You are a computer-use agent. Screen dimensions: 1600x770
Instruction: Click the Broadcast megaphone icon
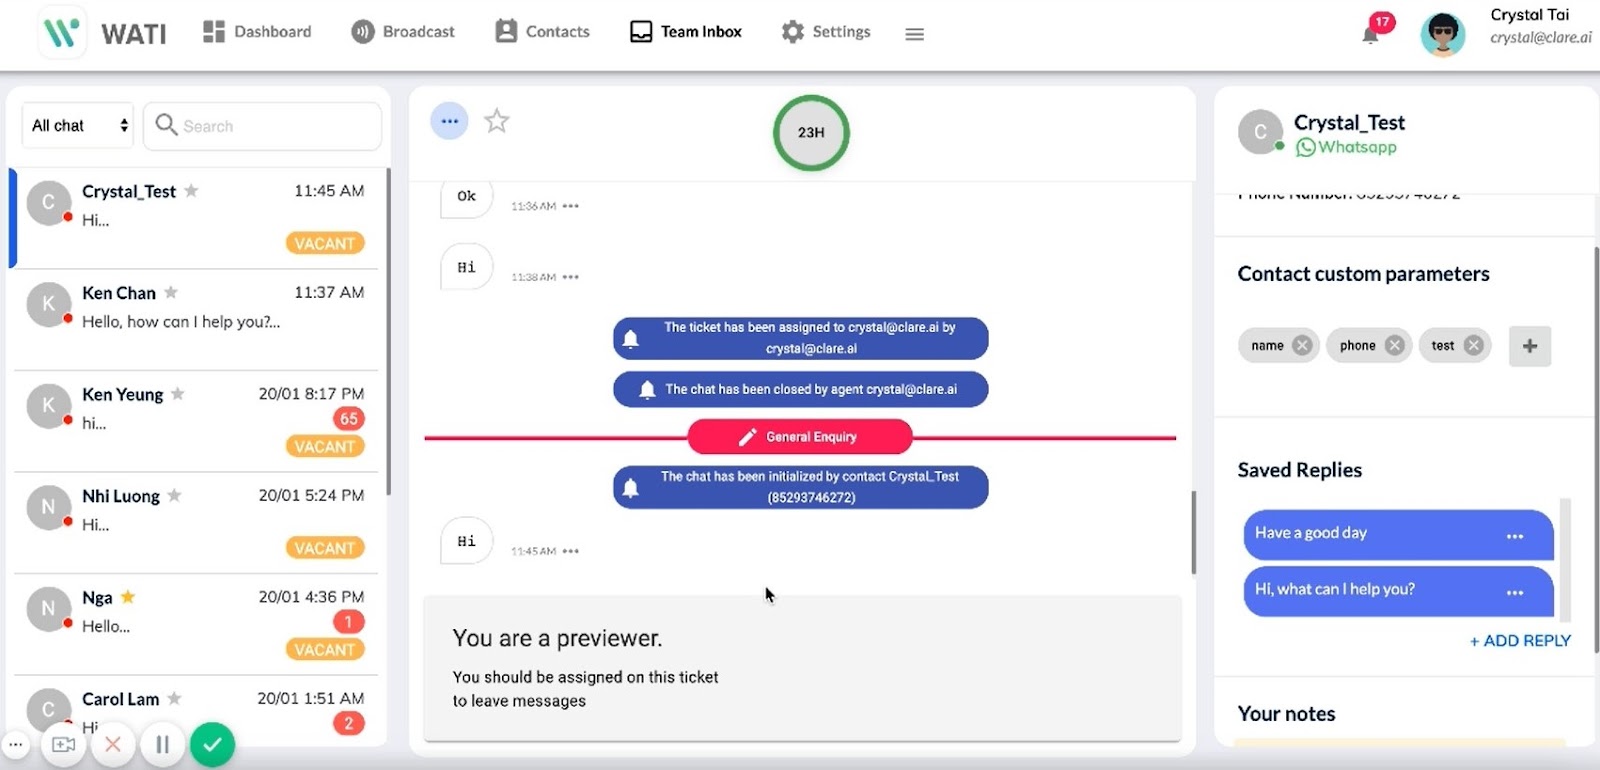click(362, 32)
